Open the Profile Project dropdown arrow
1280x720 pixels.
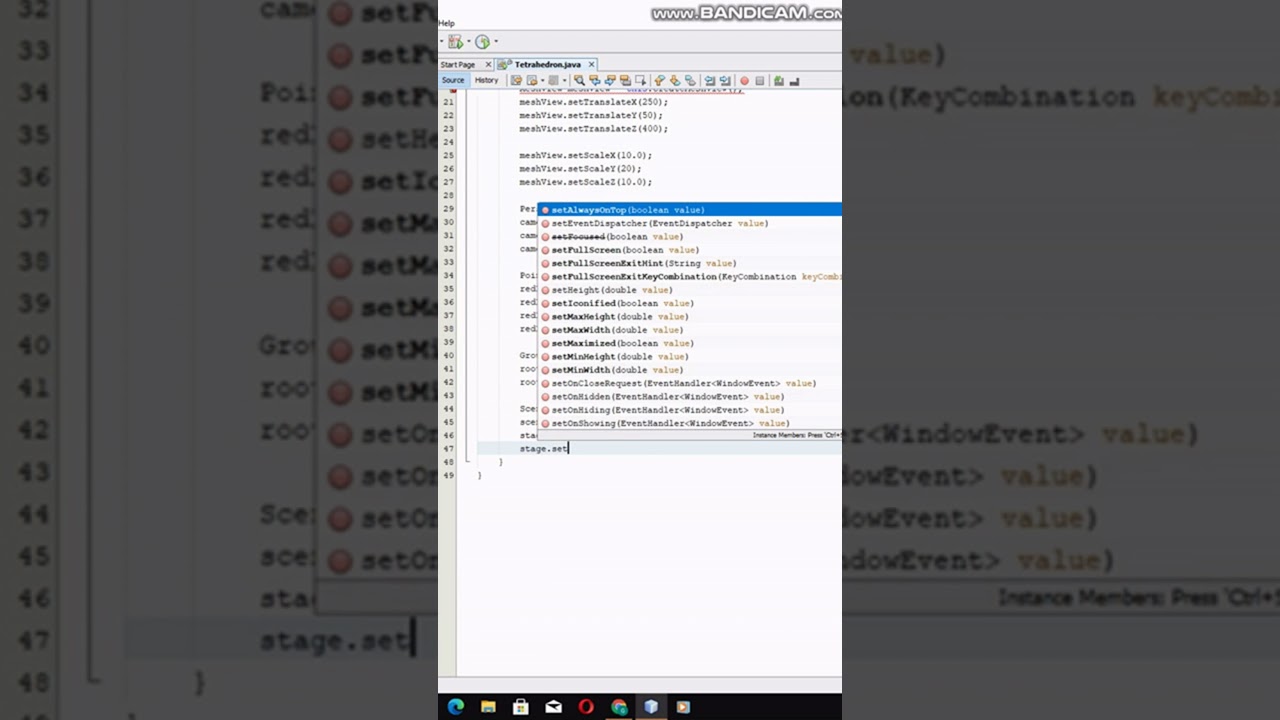496,41
